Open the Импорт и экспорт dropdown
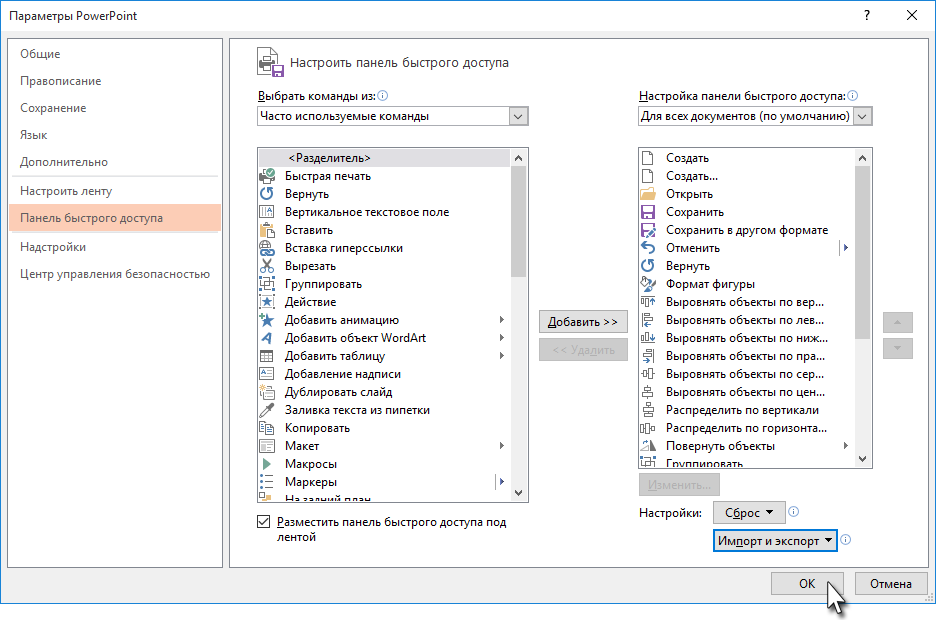Viewport: 936px width, 620px height. pos(775,541)
